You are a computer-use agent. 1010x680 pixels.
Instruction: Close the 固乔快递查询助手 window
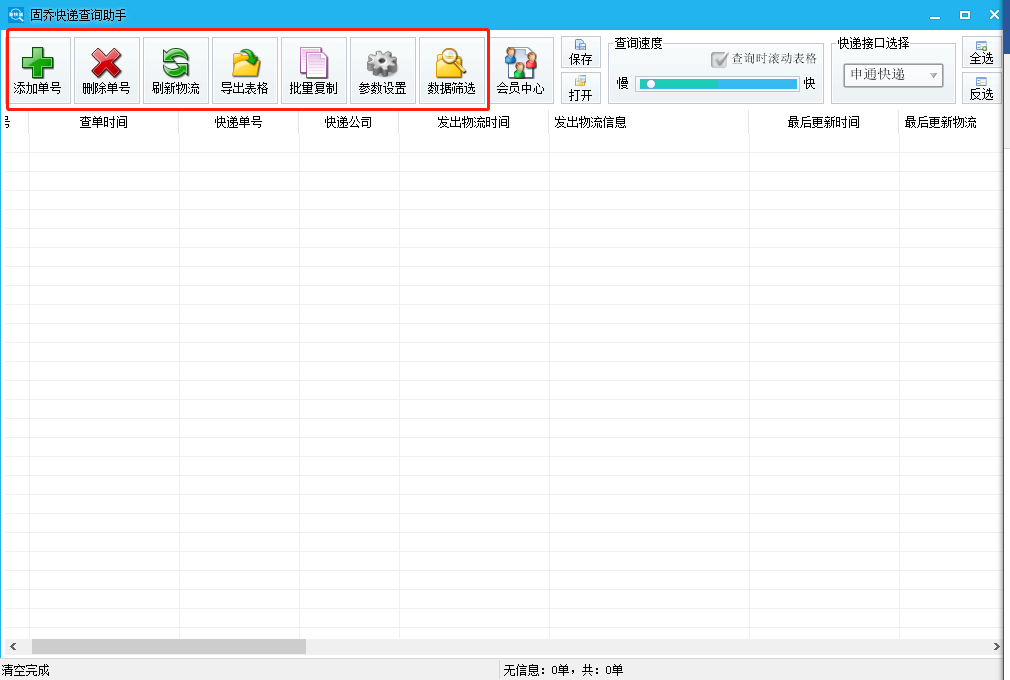(x=994, y=15)
